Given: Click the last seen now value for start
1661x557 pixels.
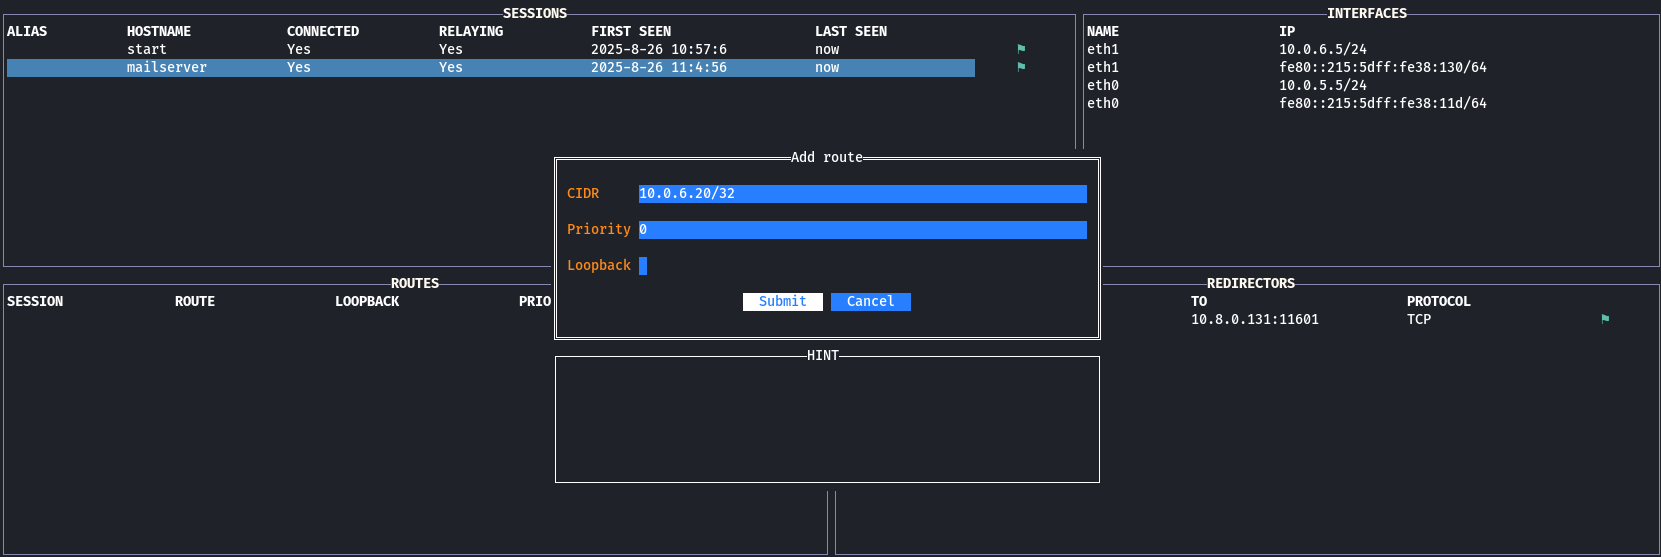Looking at the screenshot, I should tap(827, 49).
